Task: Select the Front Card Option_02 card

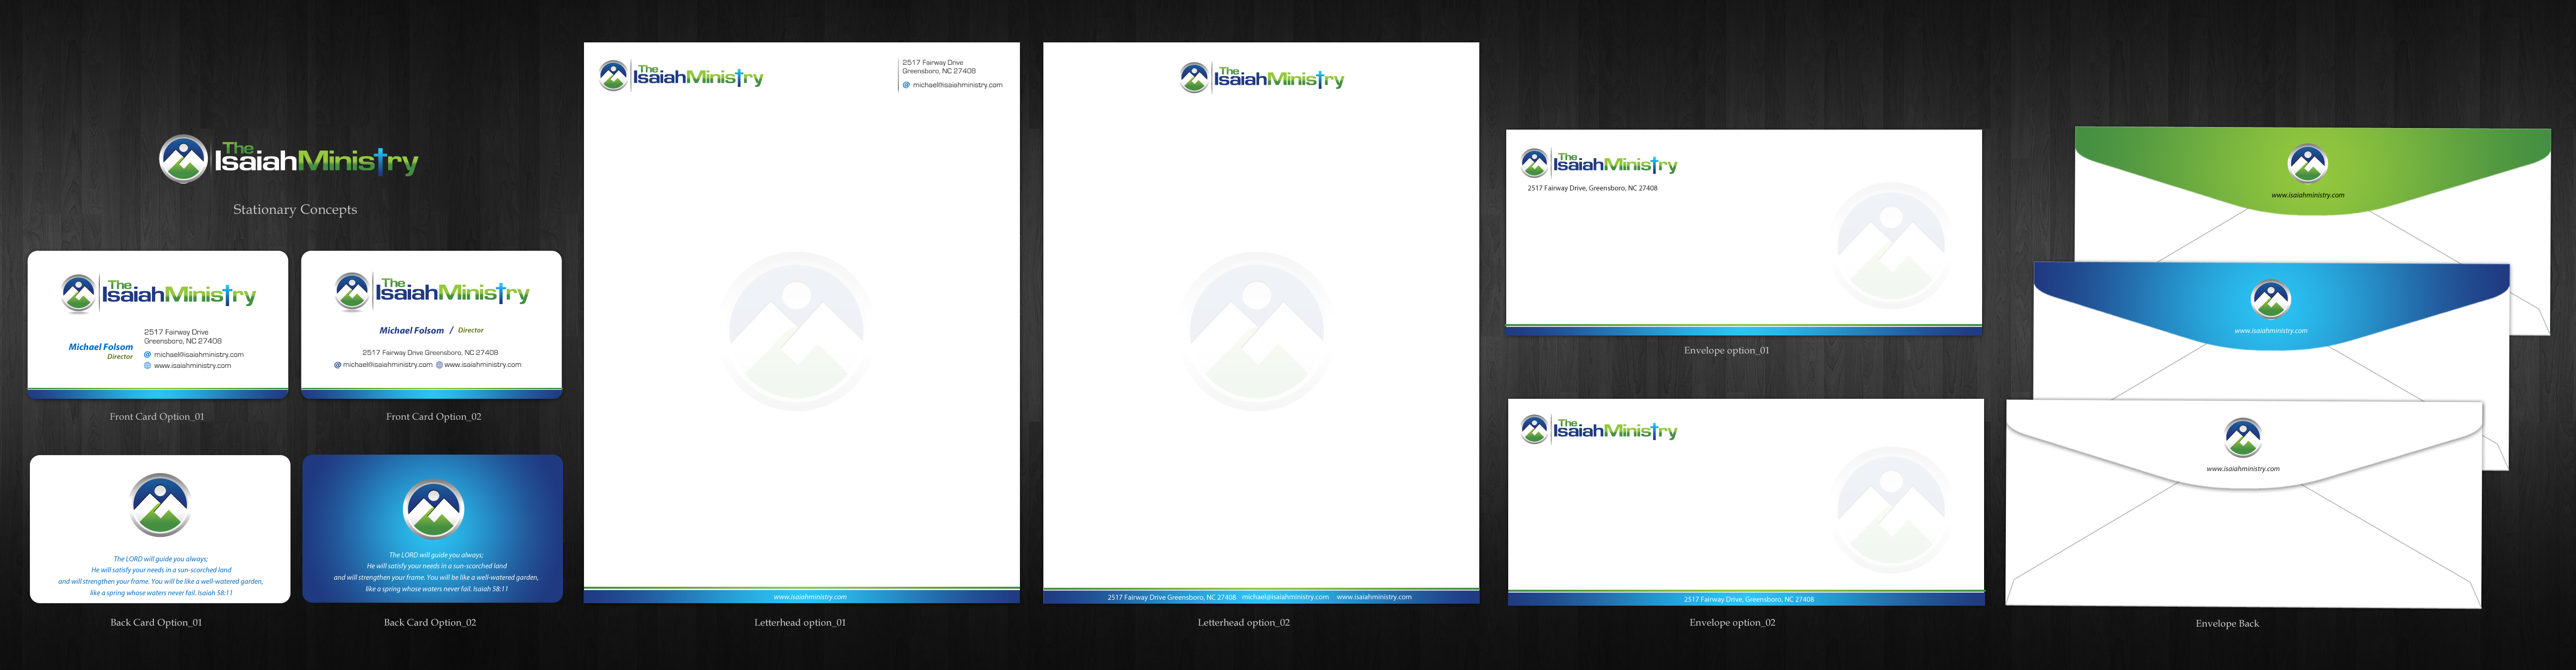Action: tap(431, 324)
